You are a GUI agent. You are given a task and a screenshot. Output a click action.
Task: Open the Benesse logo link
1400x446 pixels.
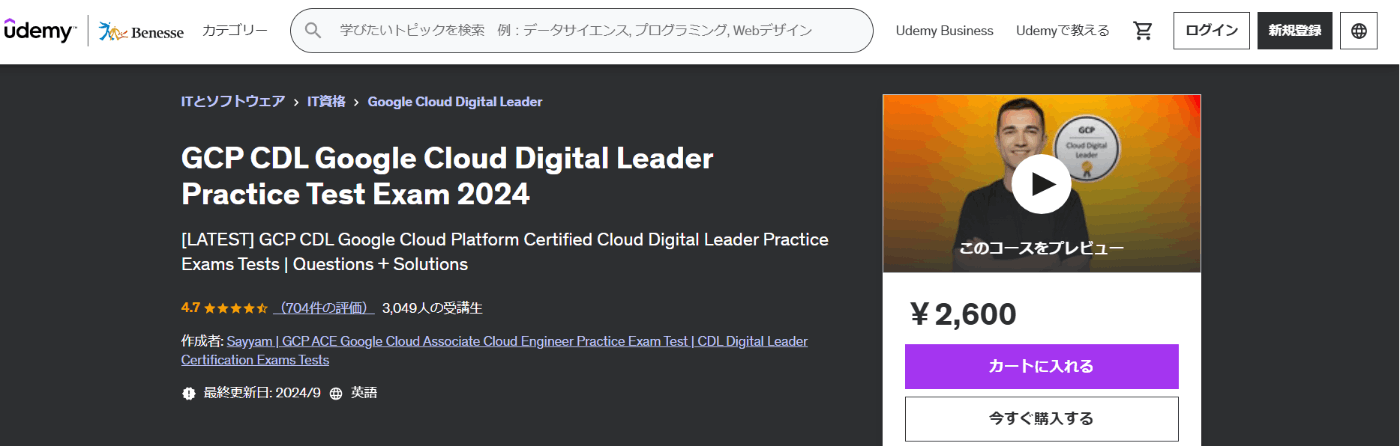[141, 31]
